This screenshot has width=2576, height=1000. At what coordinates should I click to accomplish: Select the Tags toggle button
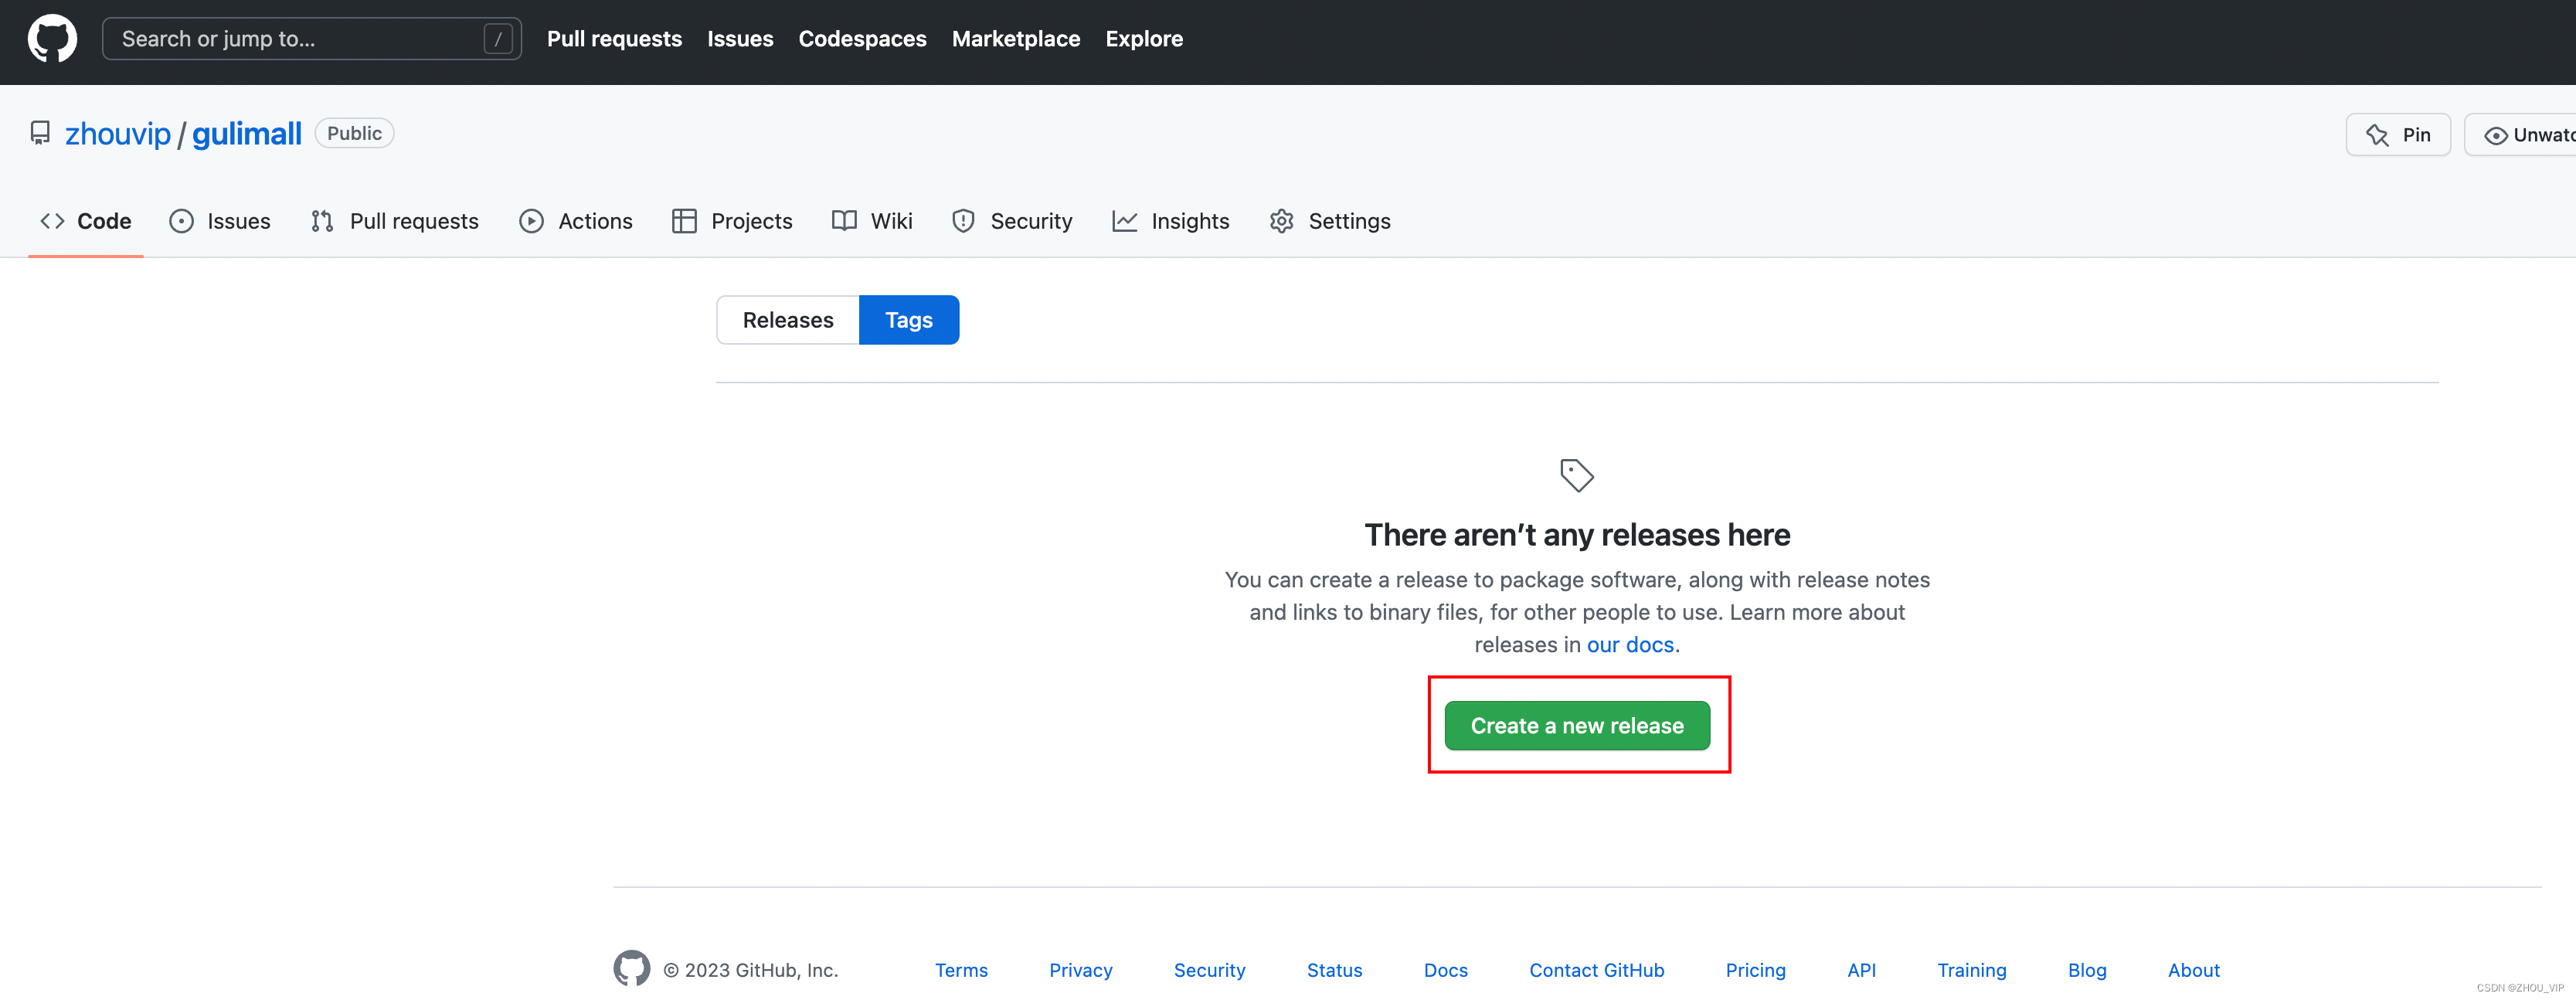908,320
